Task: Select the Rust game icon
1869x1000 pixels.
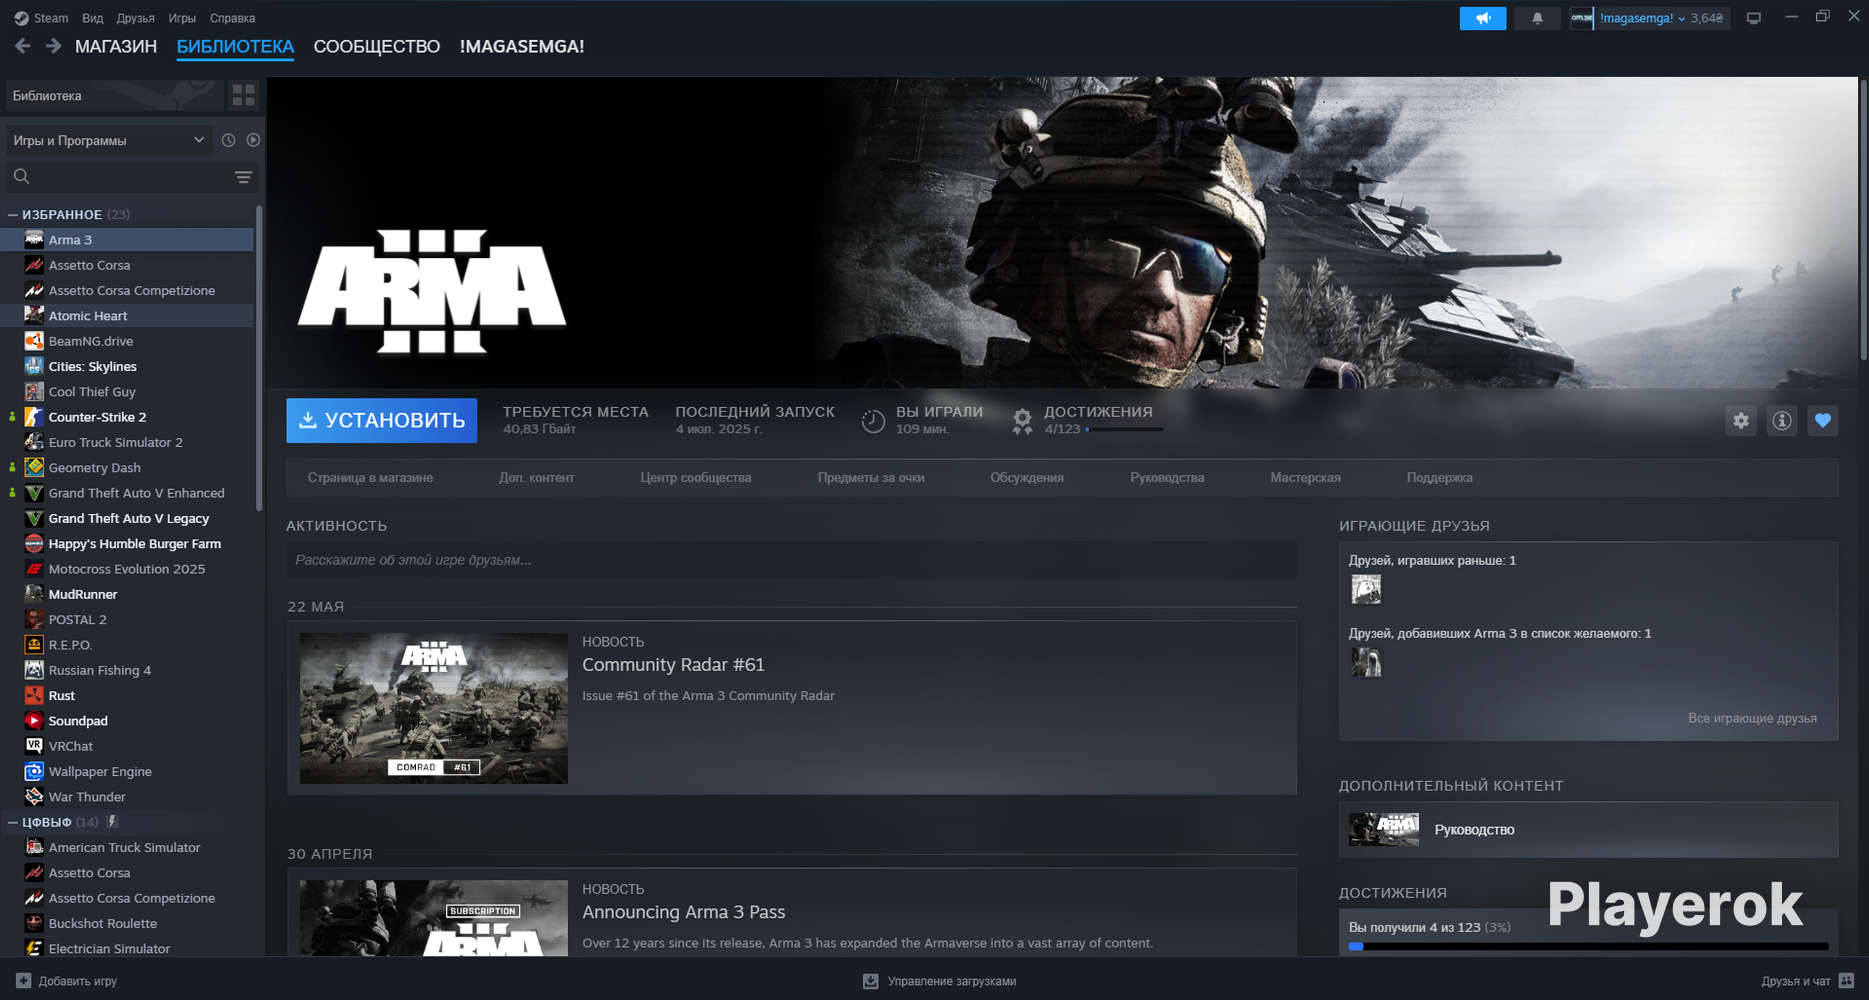Action: (x=34, y=695)
